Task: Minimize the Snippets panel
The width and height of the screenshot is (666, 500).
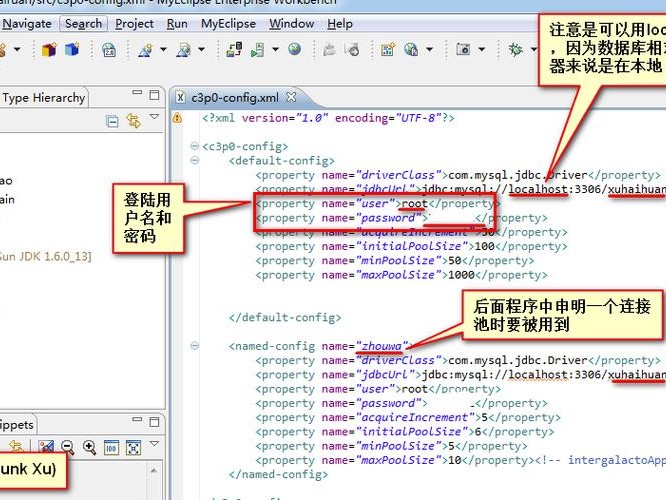Action: (x=137, y=419)
